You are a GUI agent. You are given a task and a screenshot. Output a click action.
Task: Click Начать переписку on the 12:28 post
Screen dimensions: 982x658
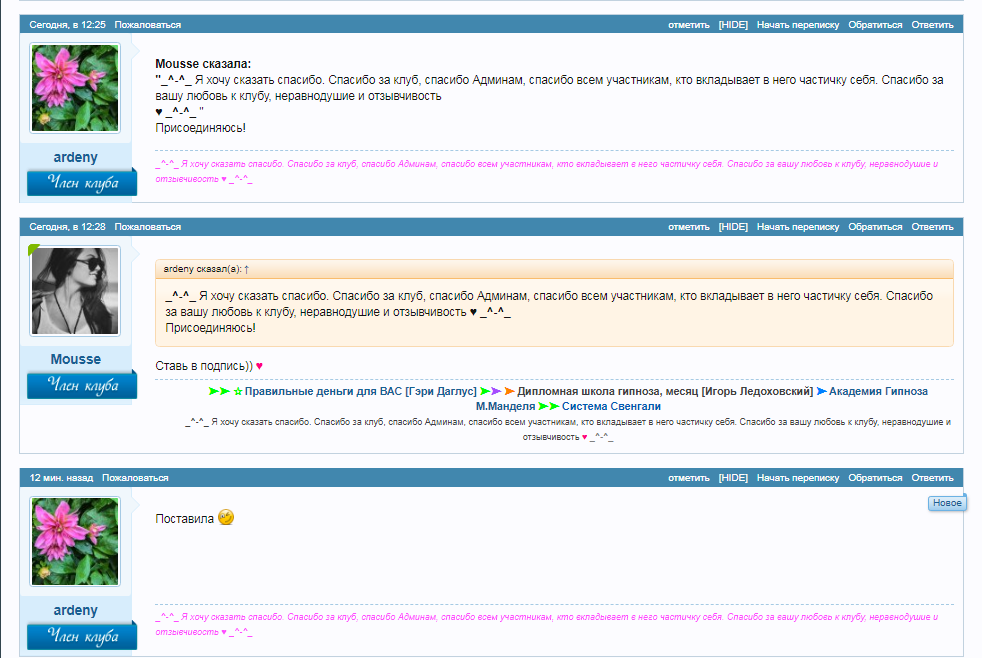798,227
